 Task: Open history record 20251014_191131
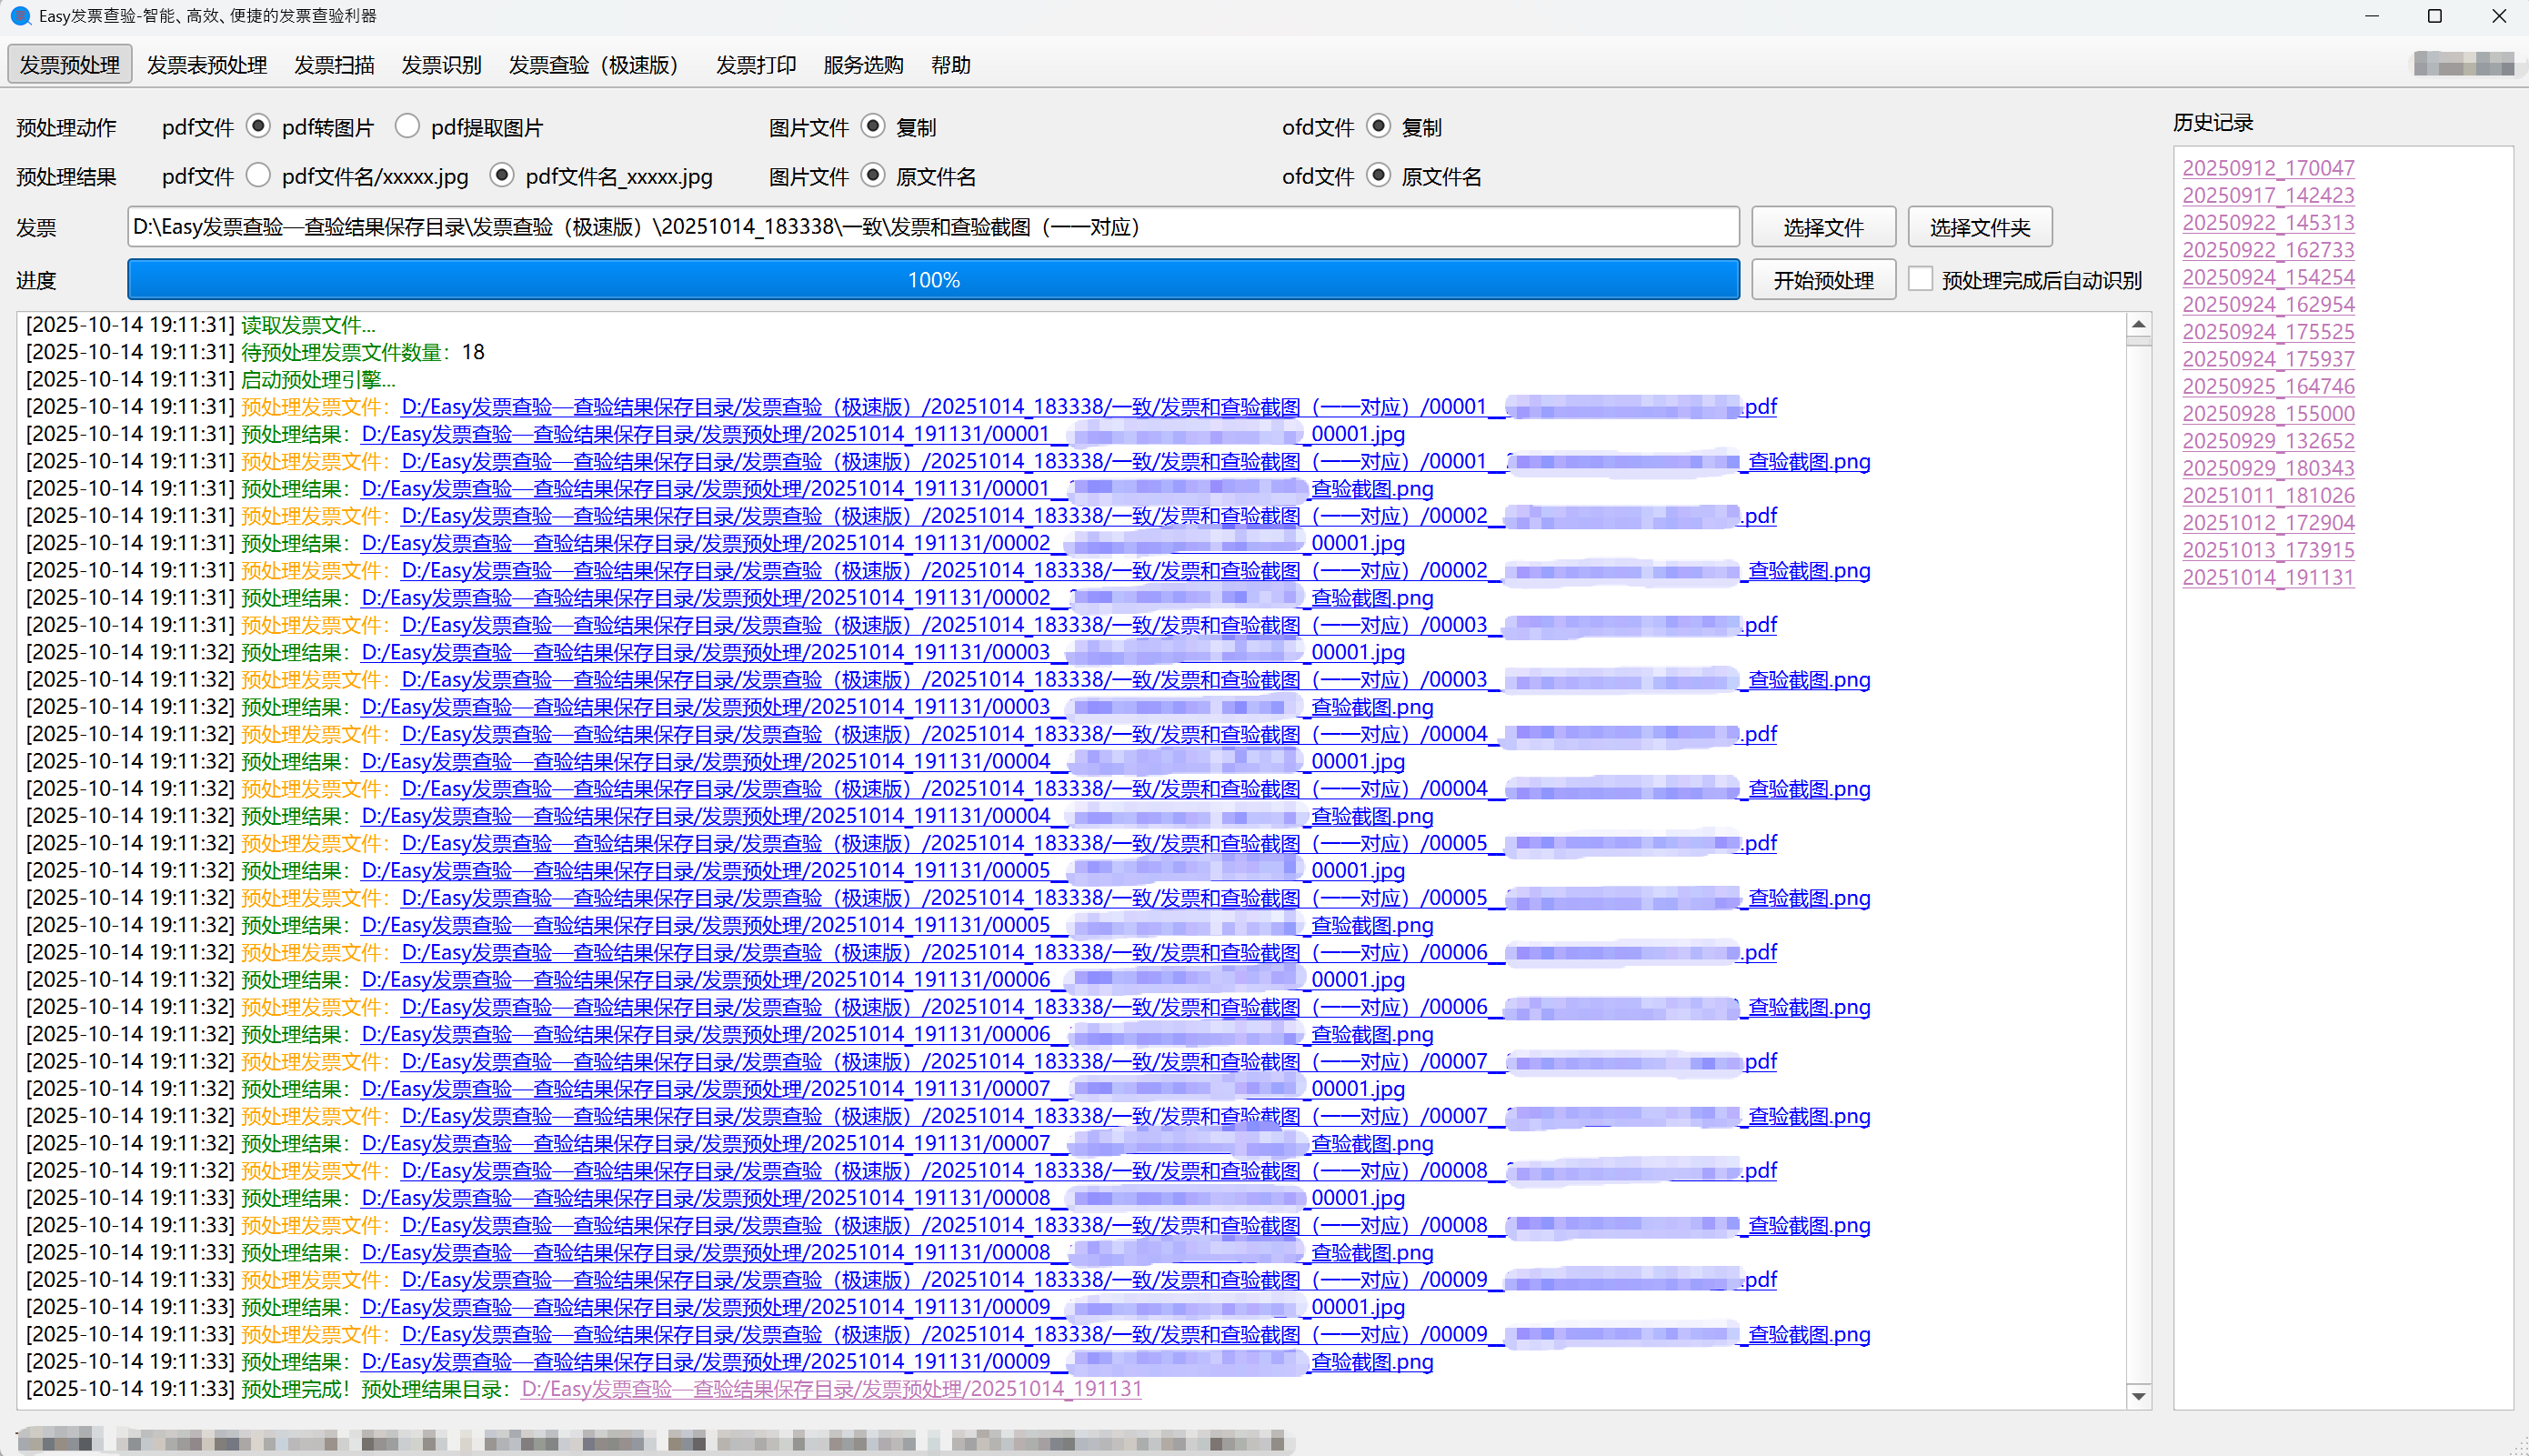coord(2267,577)
